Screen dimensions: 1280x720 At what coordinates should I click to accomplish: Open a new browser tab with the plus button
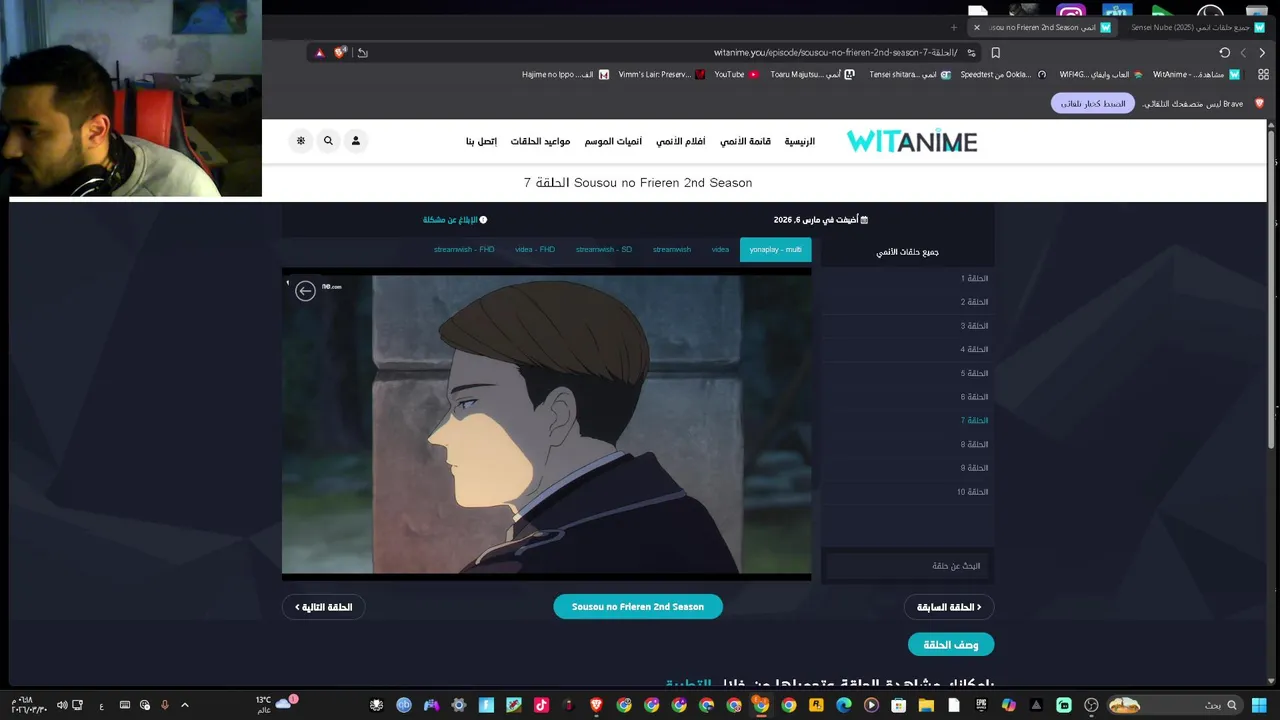coord(954,28)
